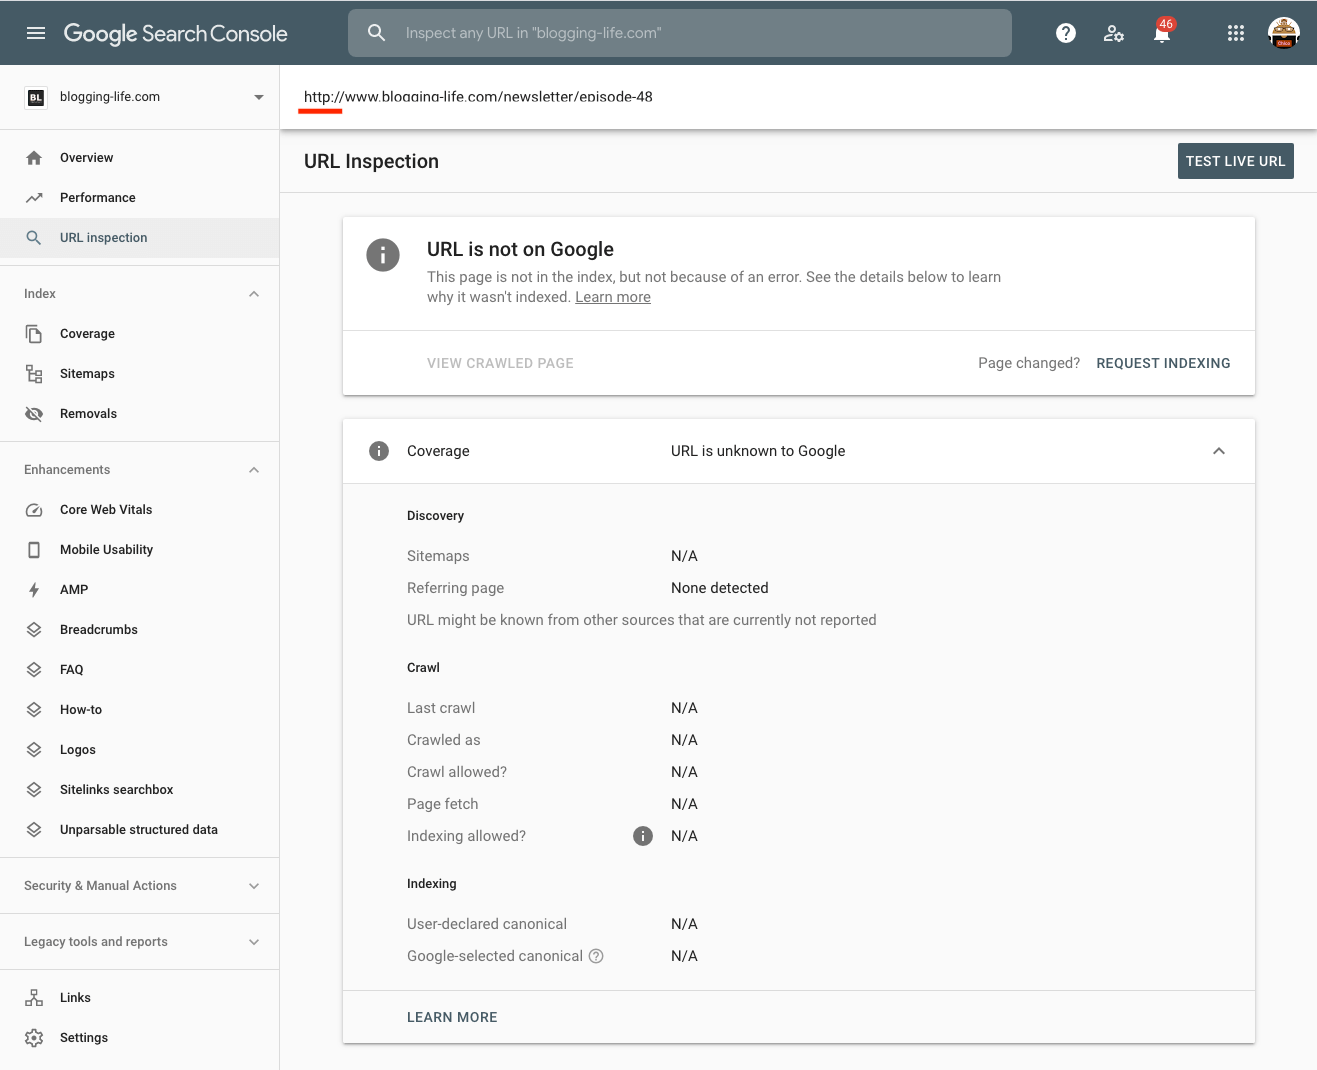1317x1070 pixels.
Task: Open user management settings
Action: coord(1113,33)
